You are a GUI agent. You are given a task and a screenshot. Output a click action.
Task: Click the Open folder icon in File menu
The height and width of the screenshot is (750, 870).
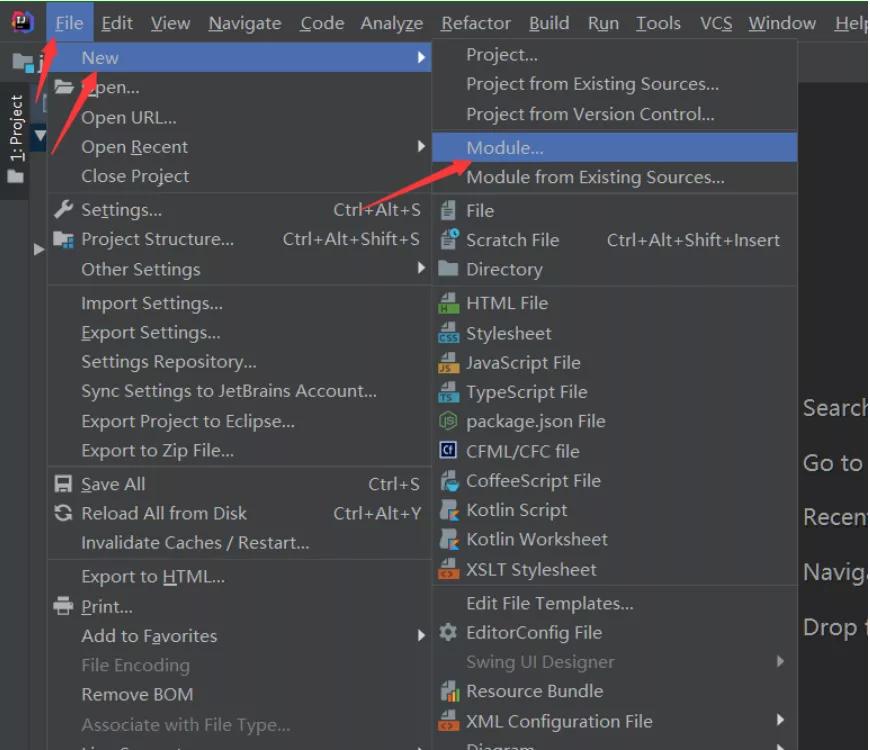pyautogui.click(x=63, y=87)
